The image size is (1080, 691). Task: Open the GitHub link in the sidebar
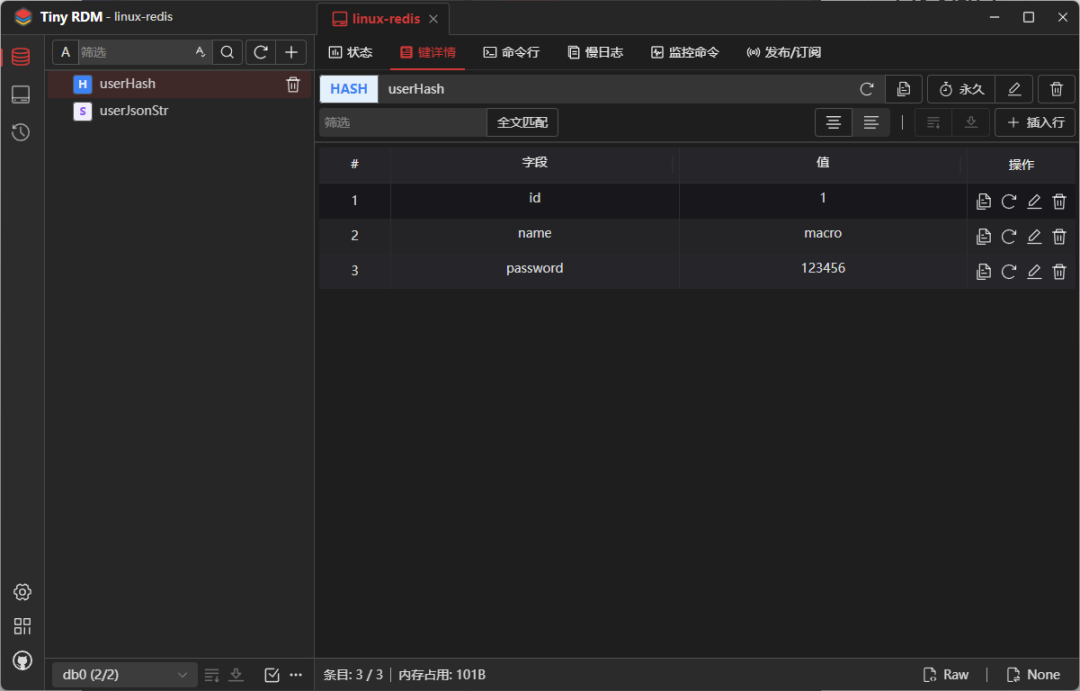coord(22,660)
